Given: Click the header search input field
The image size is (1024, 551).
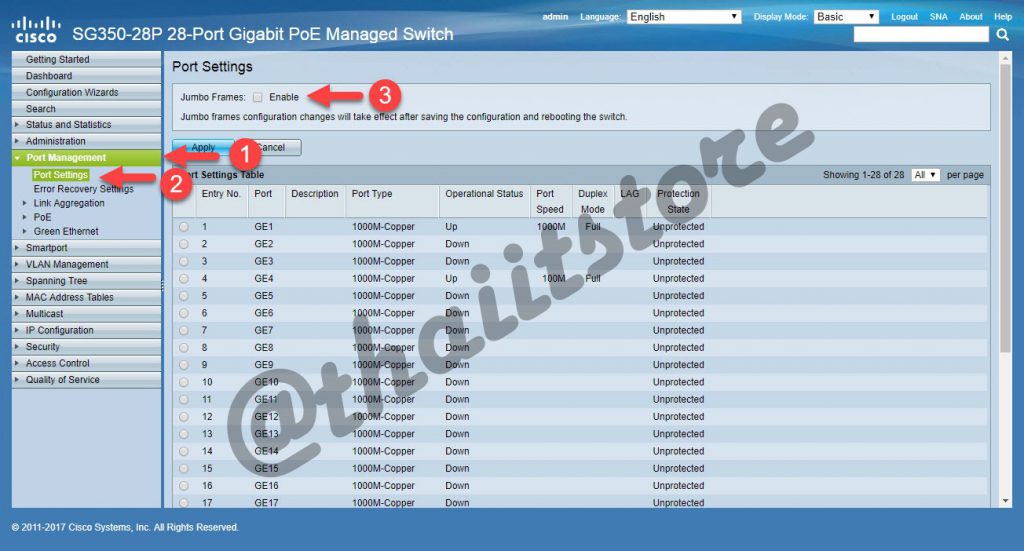Looking at the screenshot, I should click(x=921, y=35).
